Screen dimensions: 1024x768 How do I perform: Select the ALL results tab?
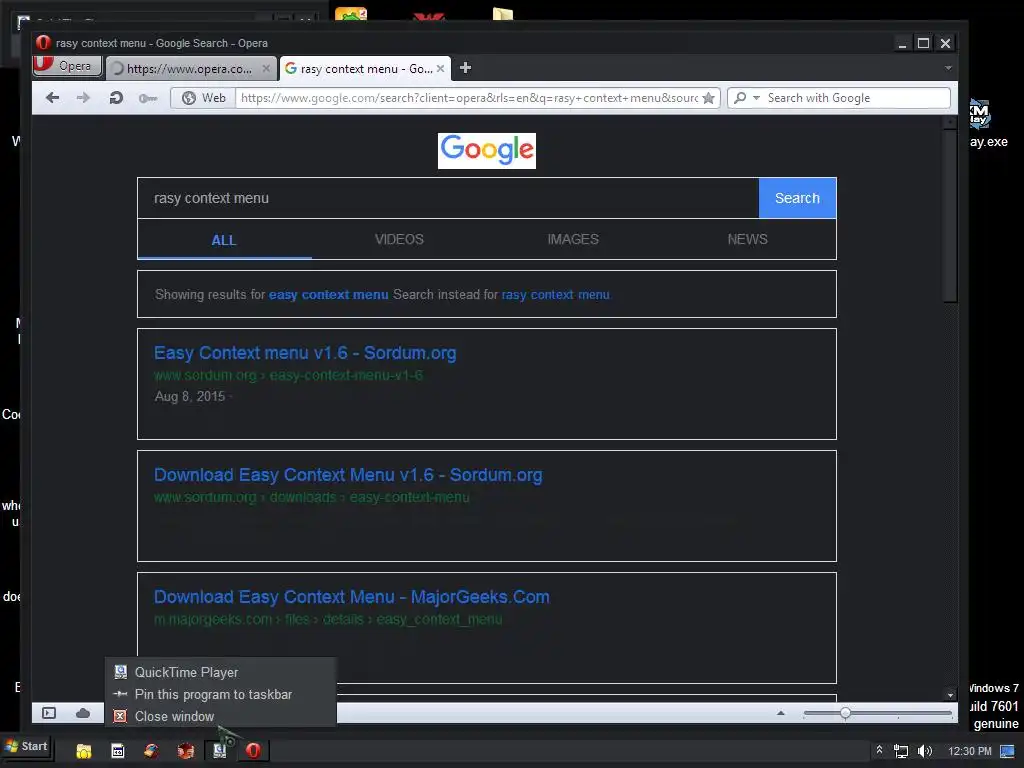click(x=223, y=240)
